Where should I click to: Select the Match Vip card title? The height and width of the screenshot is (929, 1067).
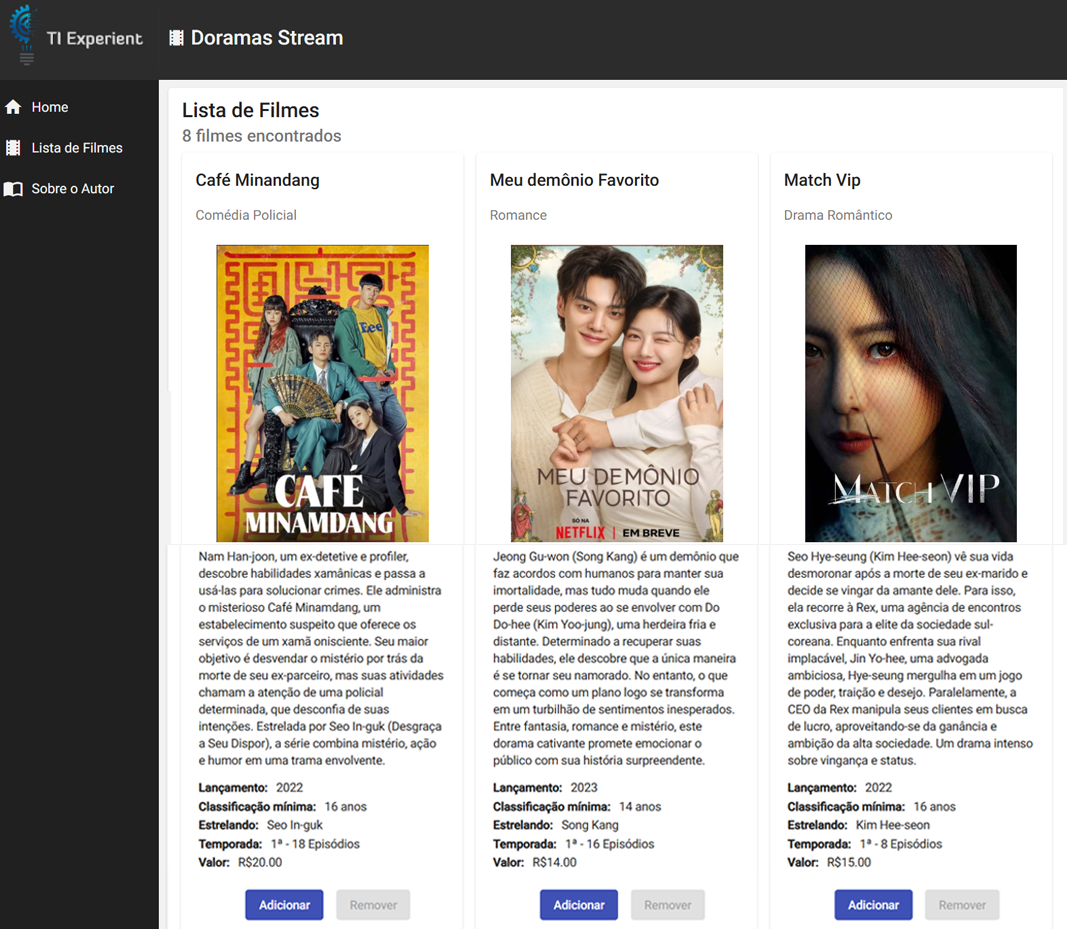click(x=822, y=180)
